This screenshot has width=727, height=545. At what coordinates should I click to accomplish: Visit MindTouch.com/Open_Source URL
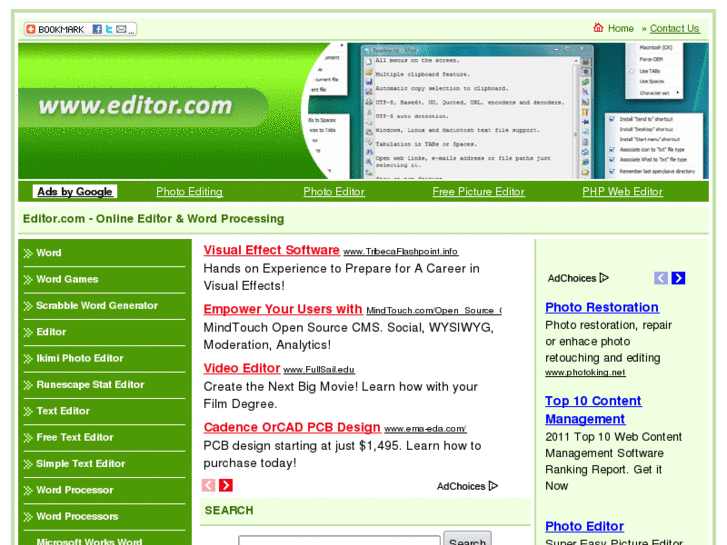click(x=434, y=310)
